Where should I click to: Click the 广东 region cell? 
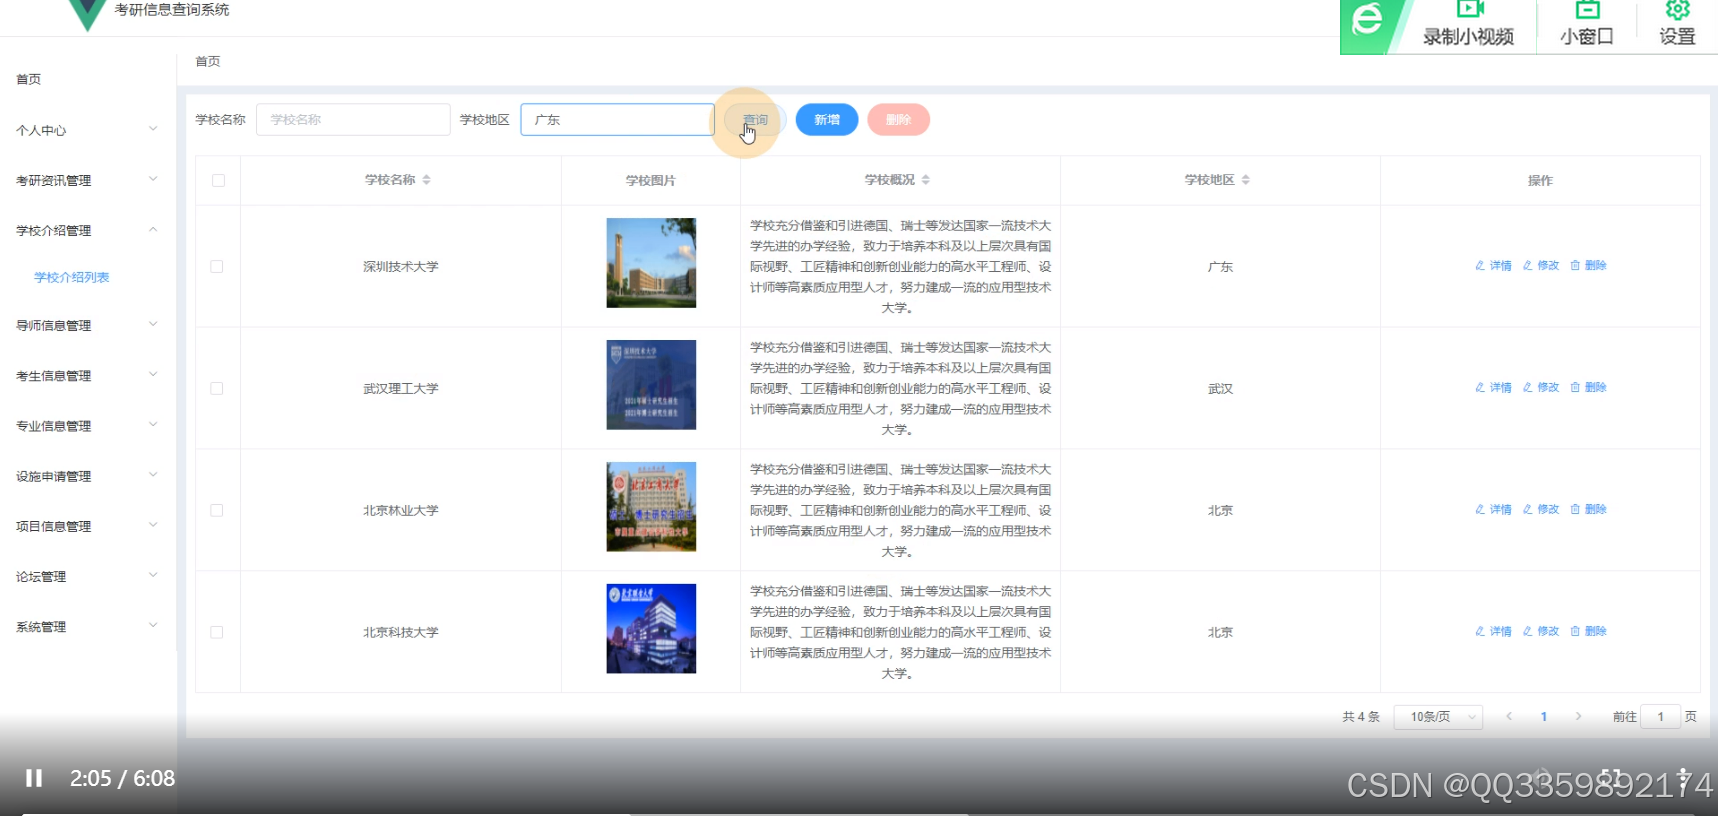(x=1220, y=267)
